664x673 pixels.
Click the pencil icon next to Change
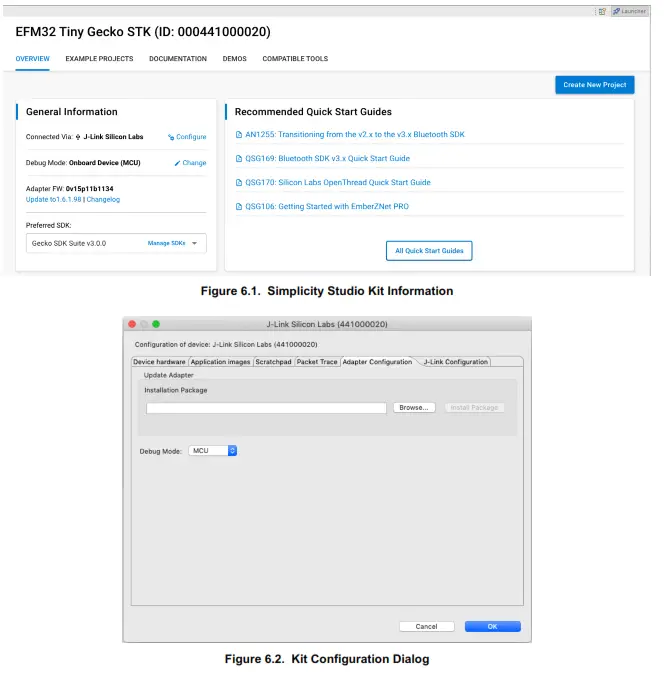pos(177,163)
